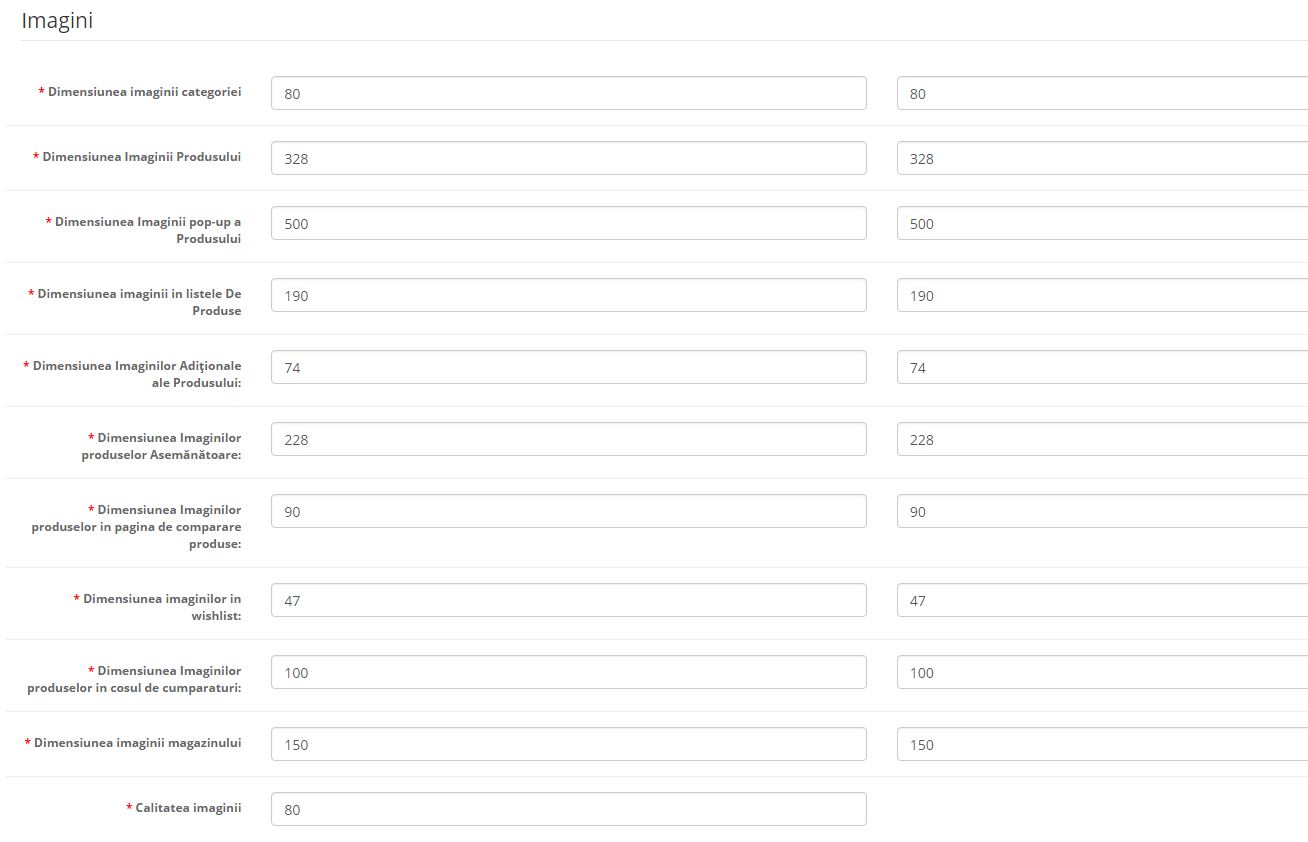Image resolution: width=1308 pixels, height=842 pixels.
Task: Select the first product pop-up image field
Action: point(568,223)
